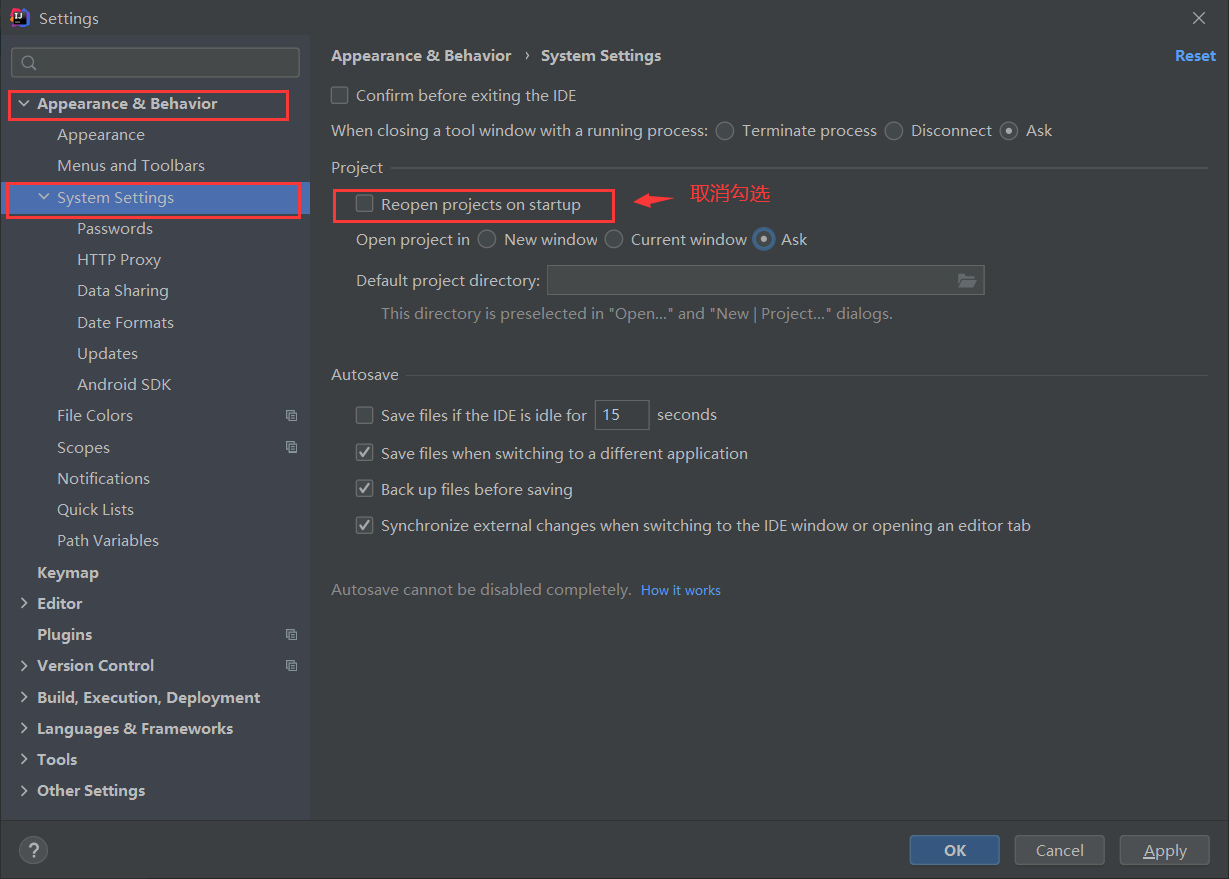Click Appearance & Behavior in the breadcrumb

point(421,56)
